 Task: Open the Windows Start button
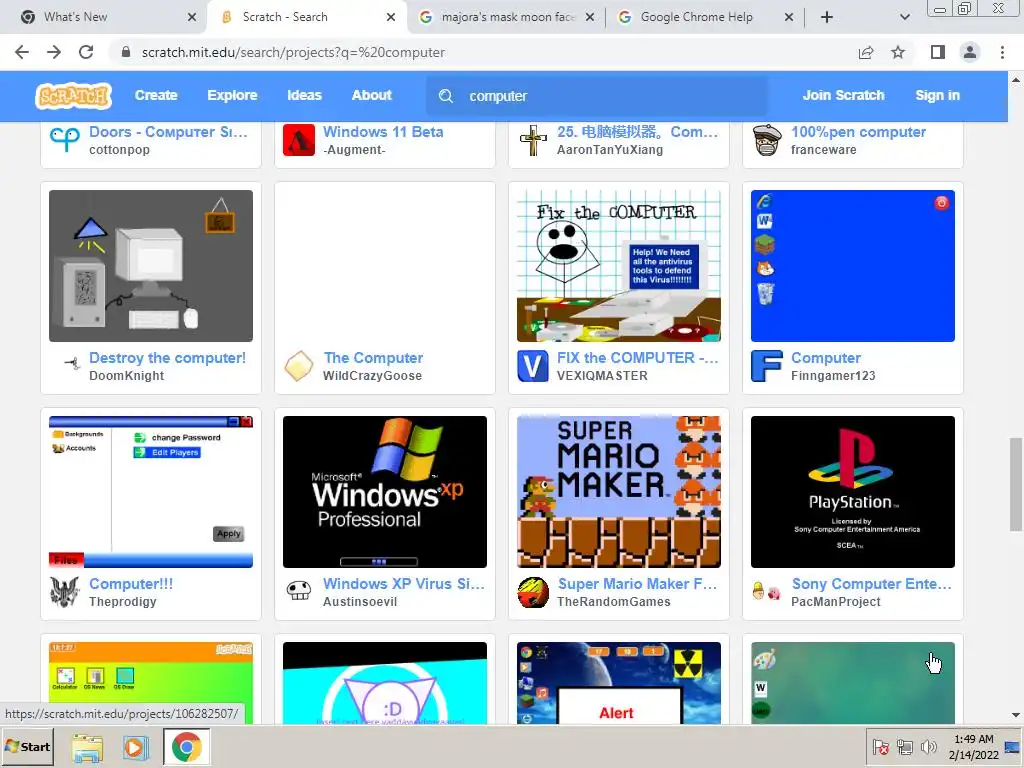(x=27, y=746)
